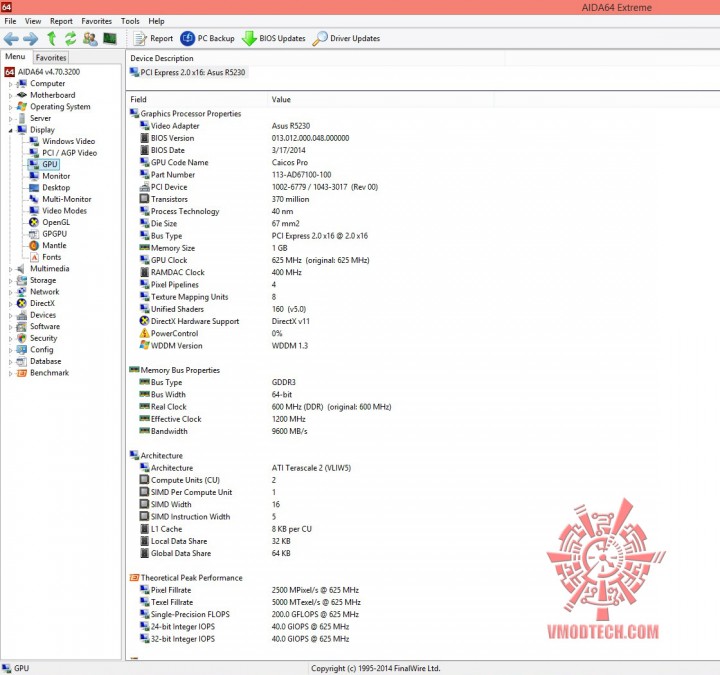Select the GPU Code Name row
The image size is (720, 675).
224,163
